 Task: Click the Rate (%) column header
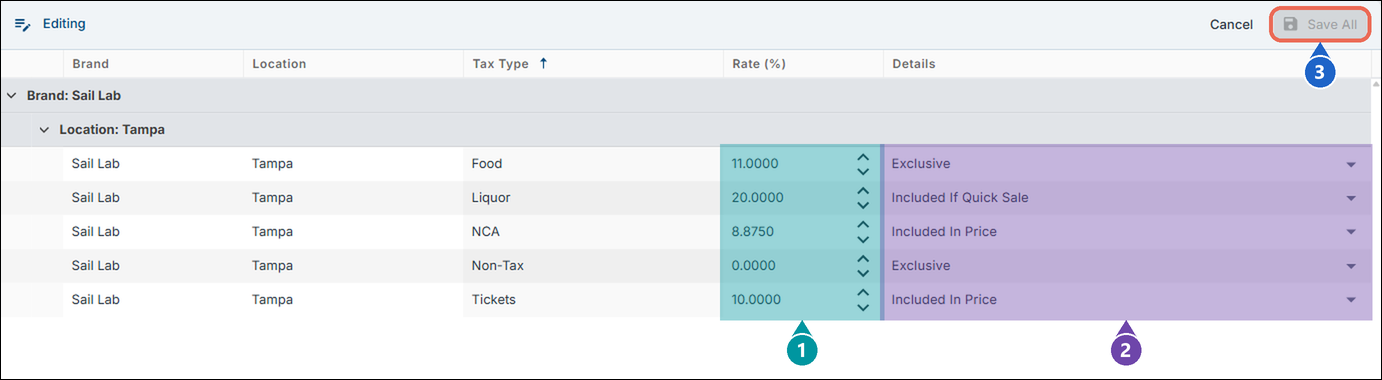coord(759,64)
